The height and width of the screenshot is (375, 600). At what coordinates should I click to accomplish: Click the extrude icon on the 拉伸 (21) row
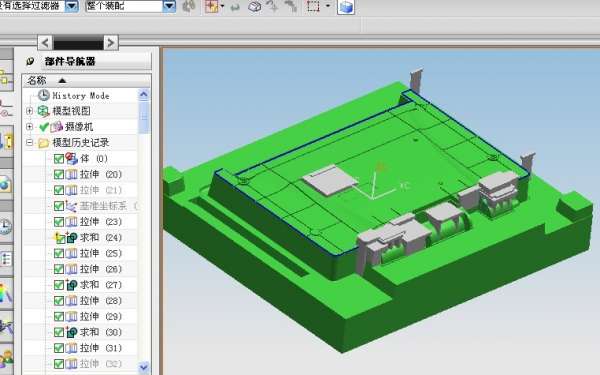(72, 190)
